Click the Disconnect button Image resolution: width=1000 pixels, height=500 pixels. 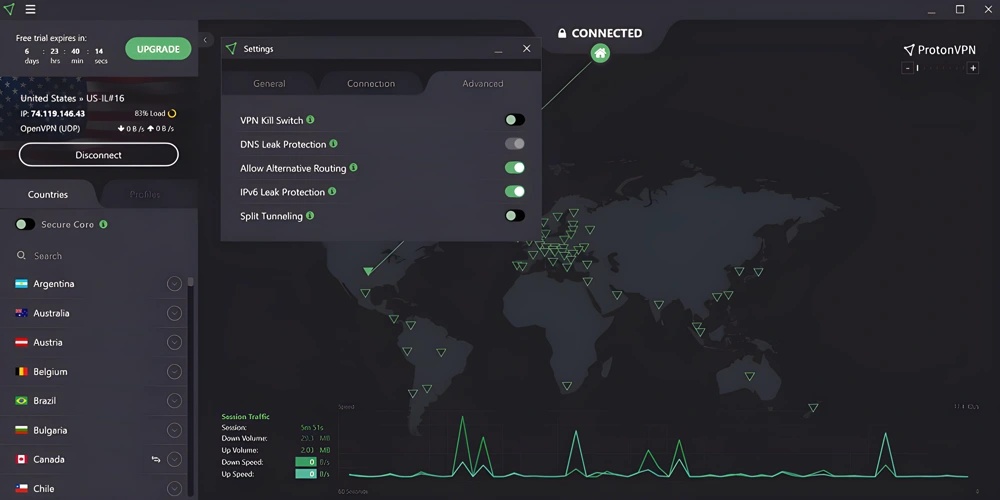(99, 155)
